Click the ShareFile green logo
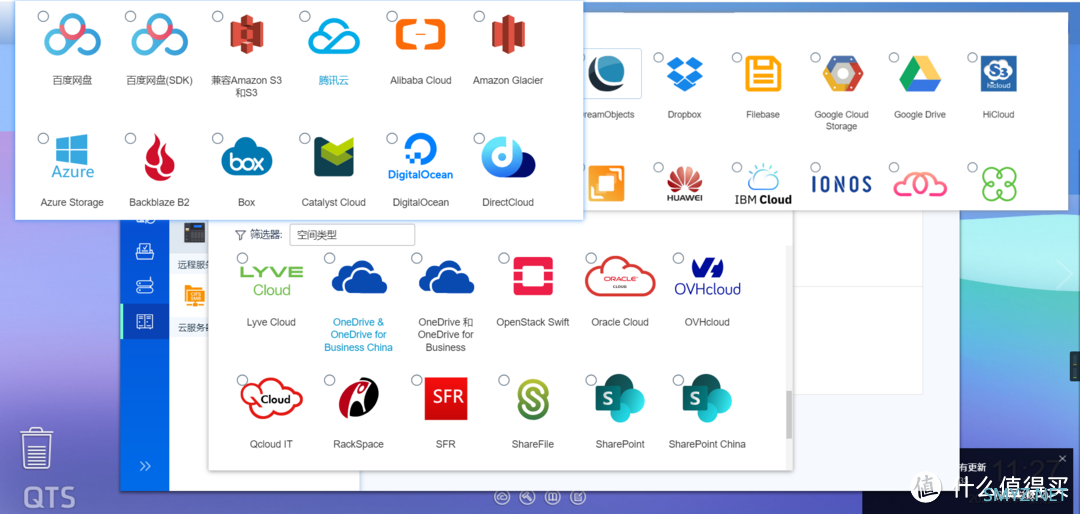 pos(533,399)
